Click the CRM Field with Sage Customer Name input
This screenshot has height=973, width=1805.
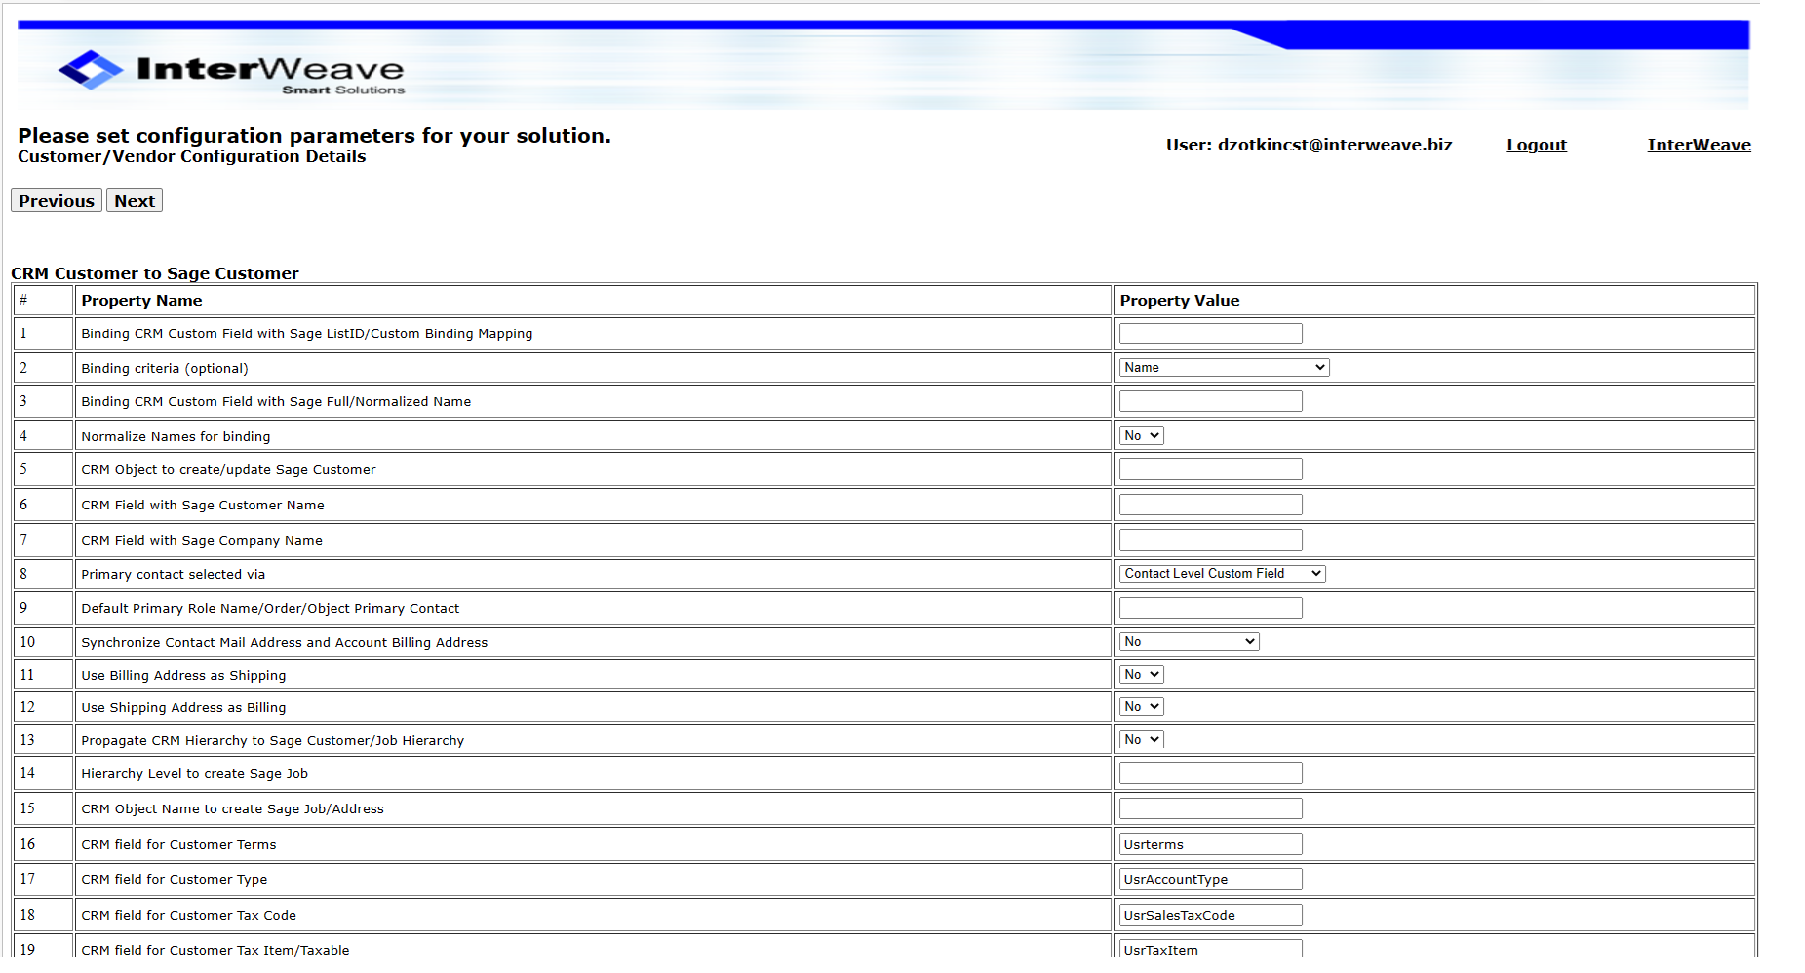[x=1210, y=504]
